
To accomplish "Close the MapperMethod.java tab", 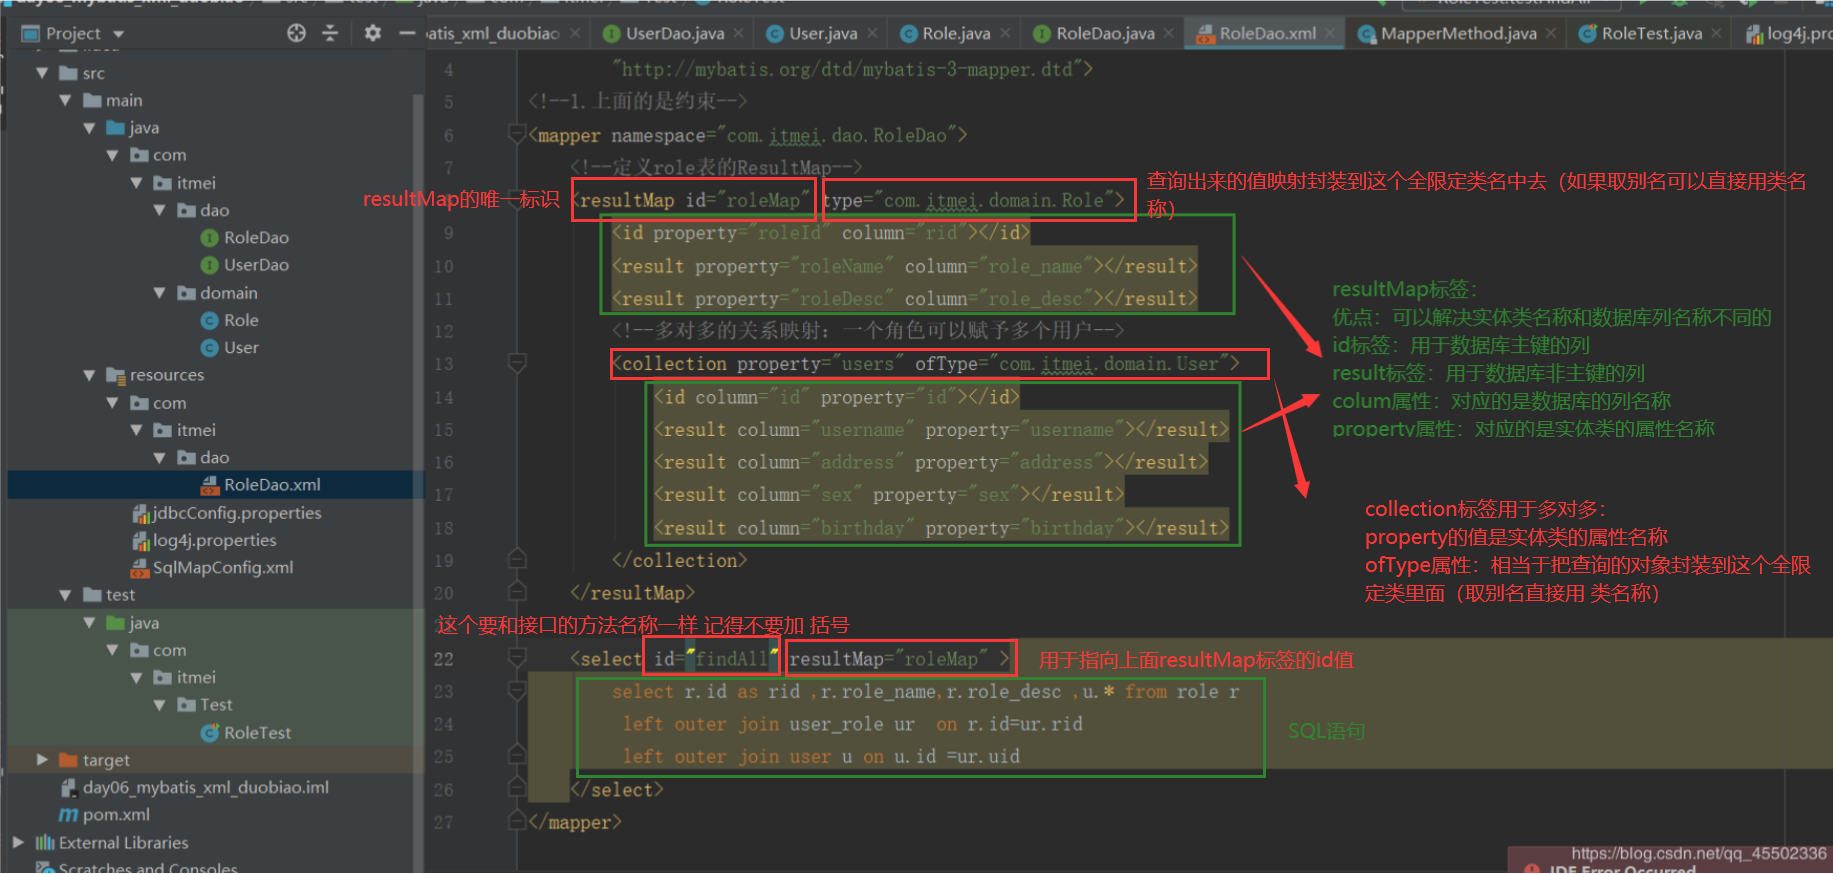I will pyautogui.click(x=1551, y=33).
